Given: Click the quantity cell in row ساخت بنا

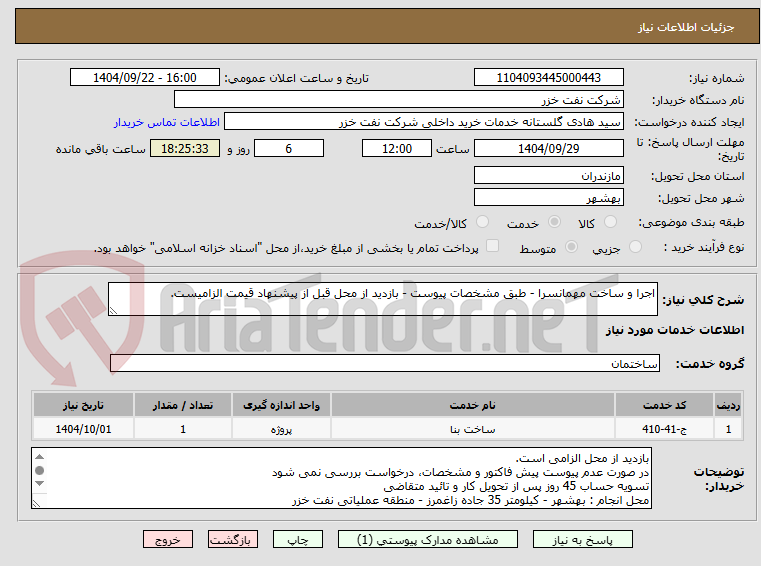Looking at the screenshot, I should pyautogui.click(x=183, y=429).
